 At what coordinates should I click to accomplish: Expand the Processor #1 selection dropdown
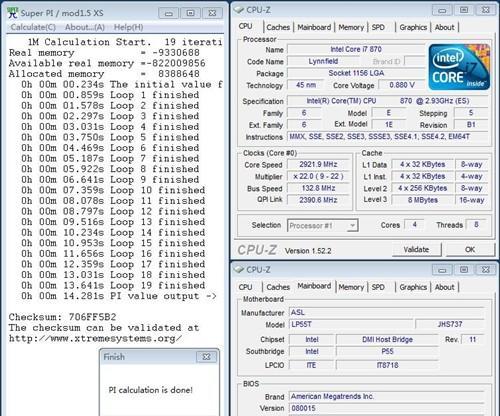(352, 226)
